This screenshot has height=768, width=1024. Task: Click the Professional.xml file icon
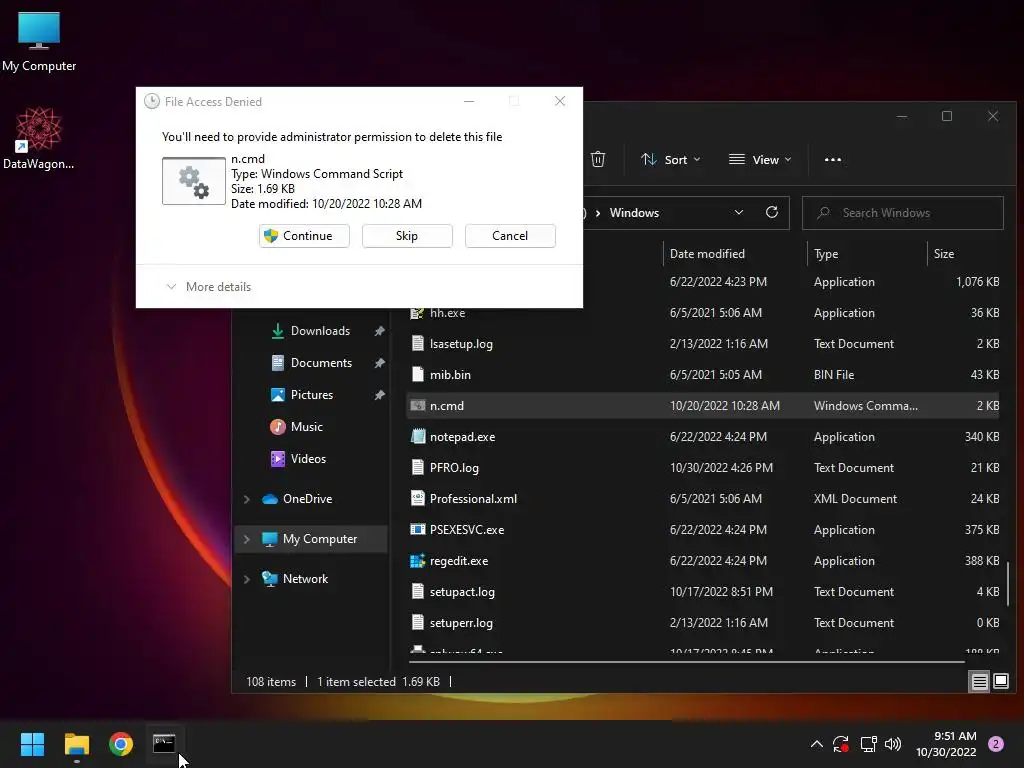point(417,498)
